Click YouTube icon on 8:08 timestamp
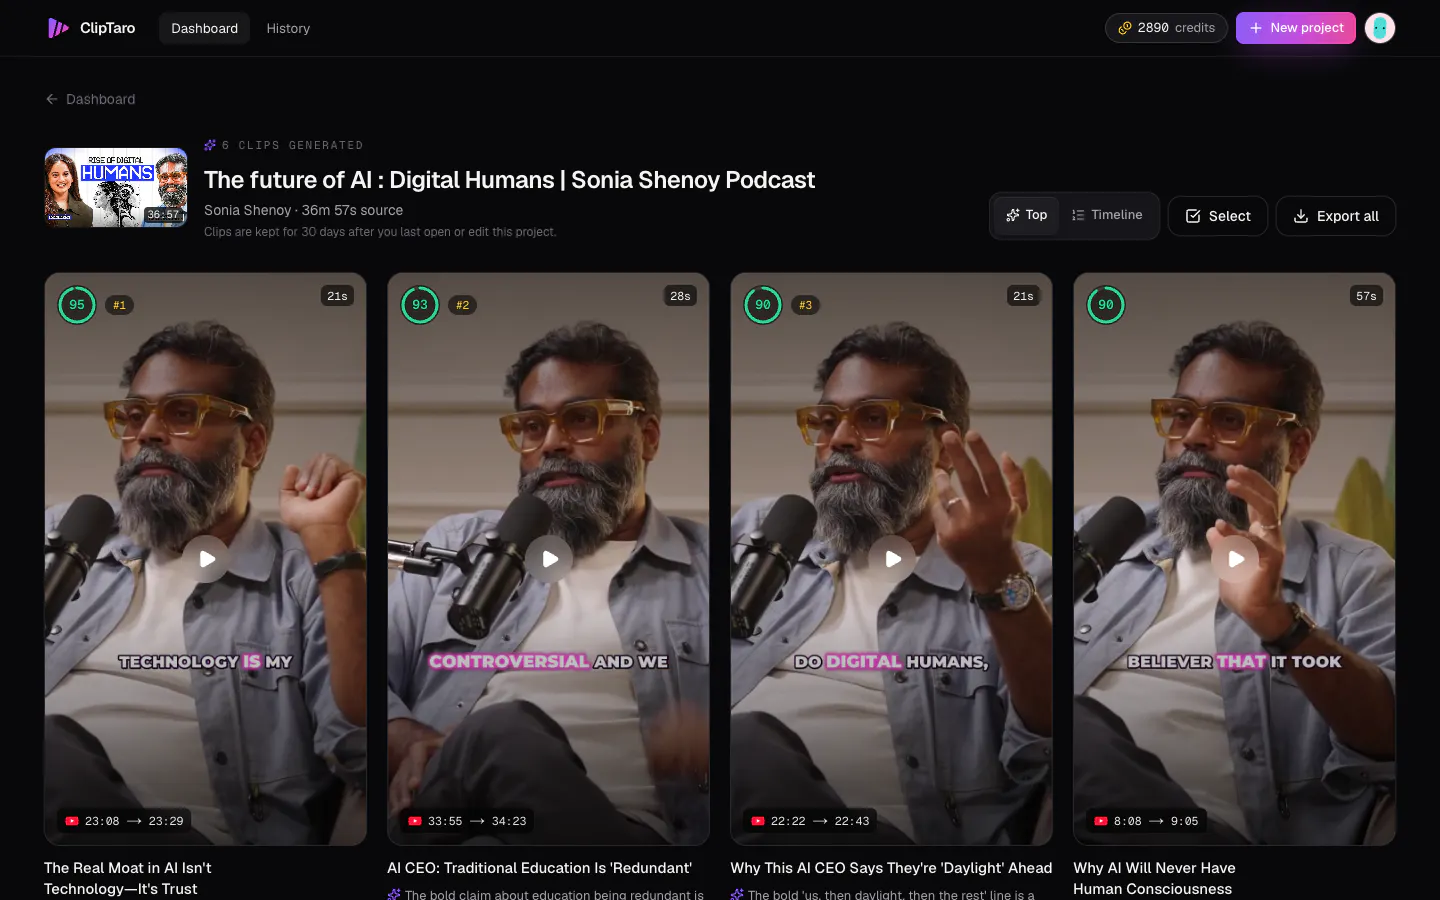The image size is (1440, 900). [1101, 821]
